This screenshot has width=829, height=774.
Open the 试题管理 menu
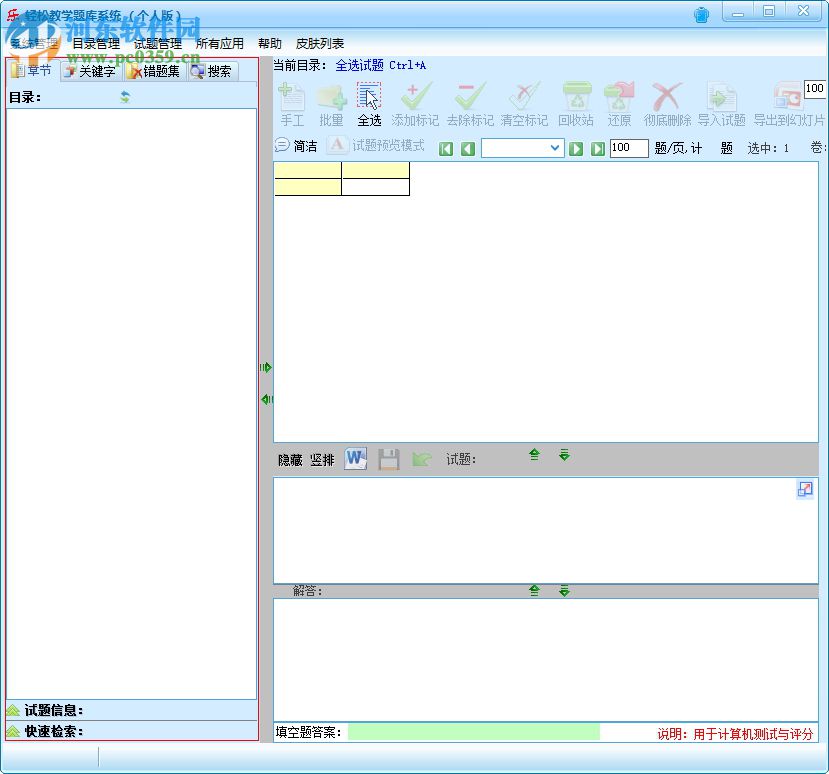153,44
